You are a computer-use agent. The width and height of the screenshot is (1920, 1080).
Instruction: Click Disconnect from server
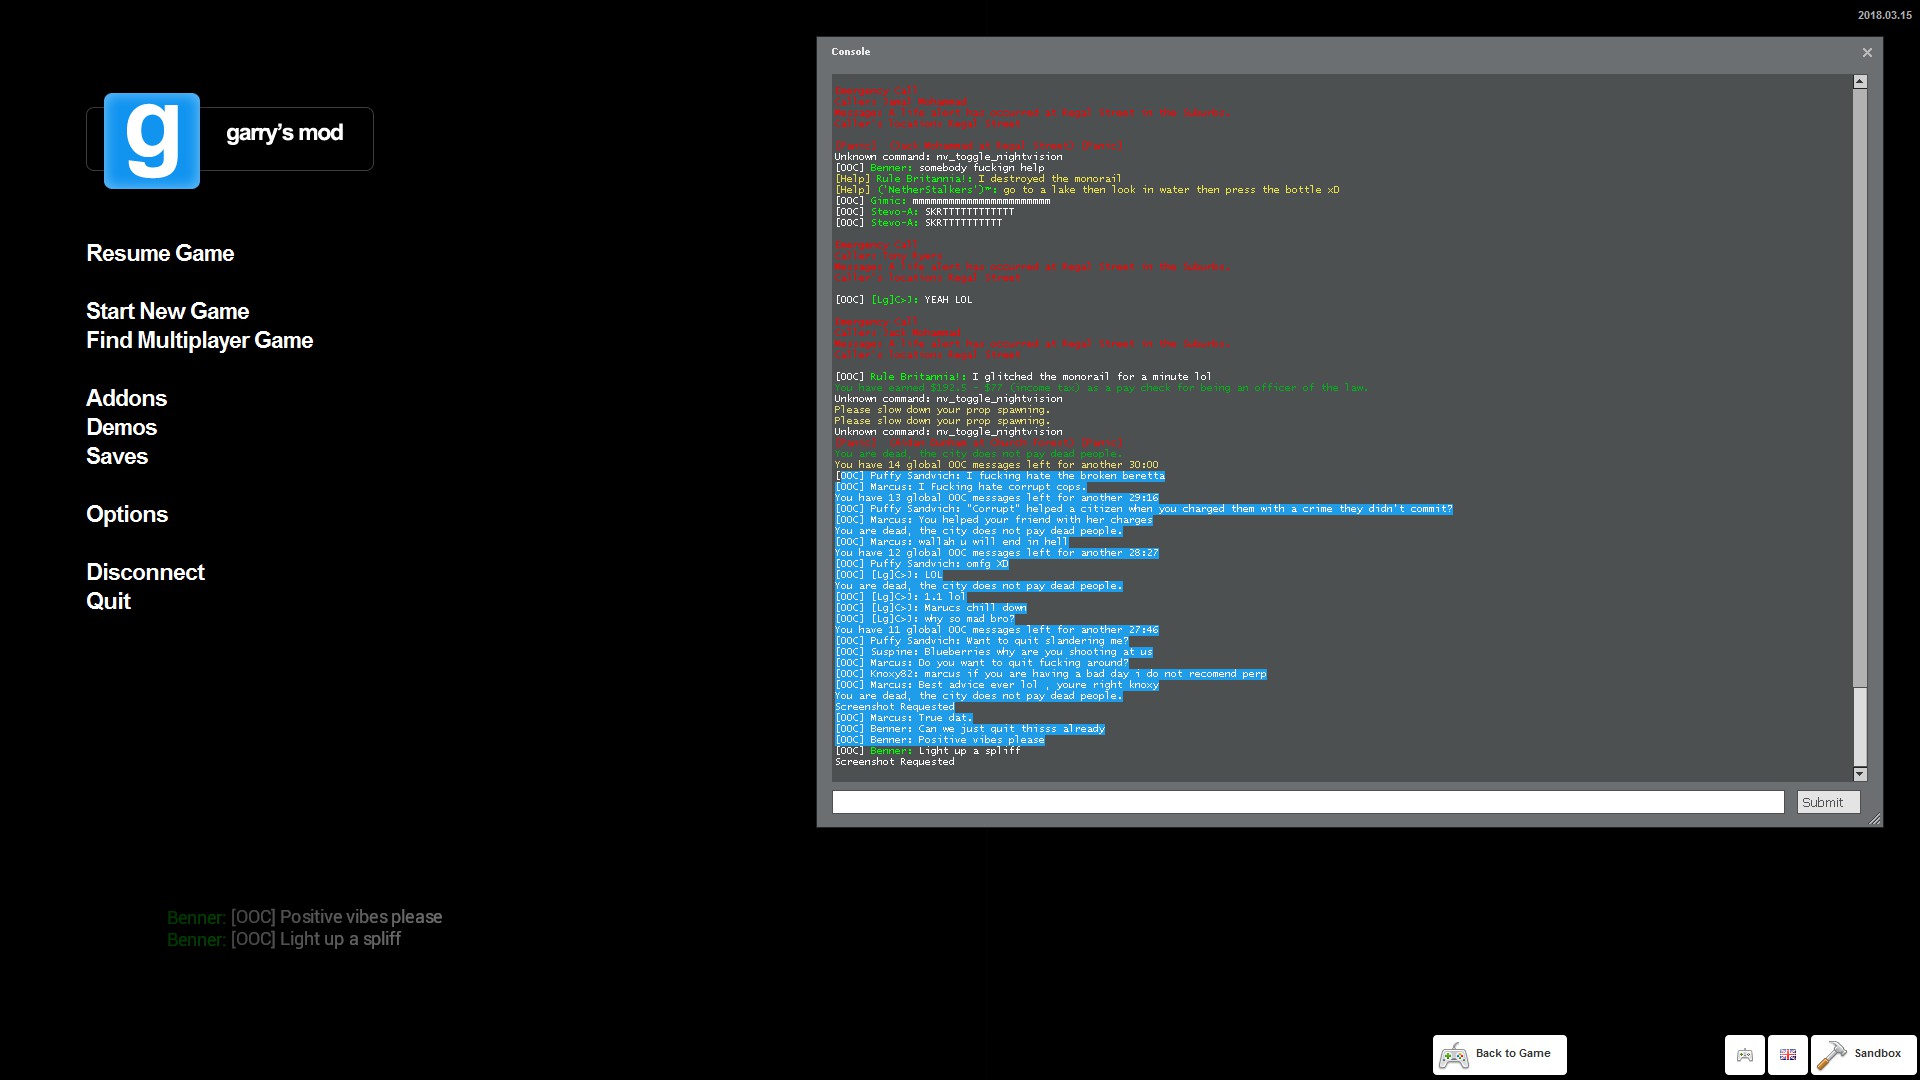point(145,572)
